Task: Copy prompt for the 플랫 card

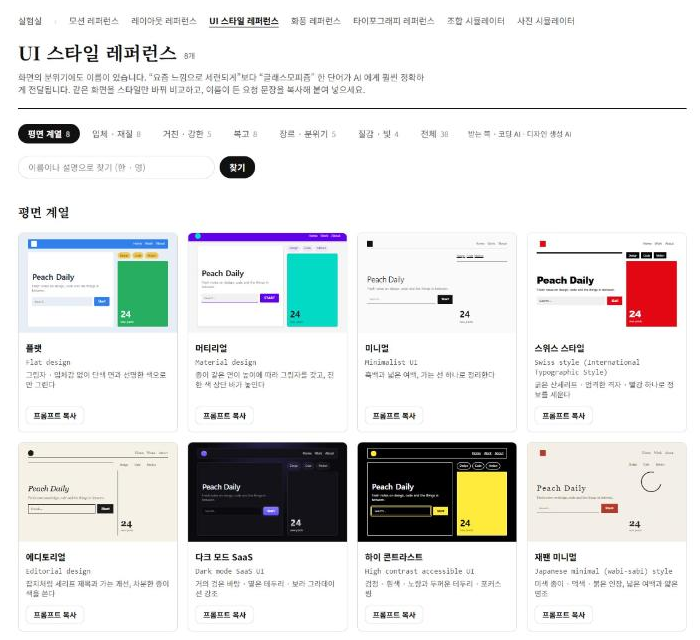Action: (x=55, y=416)
